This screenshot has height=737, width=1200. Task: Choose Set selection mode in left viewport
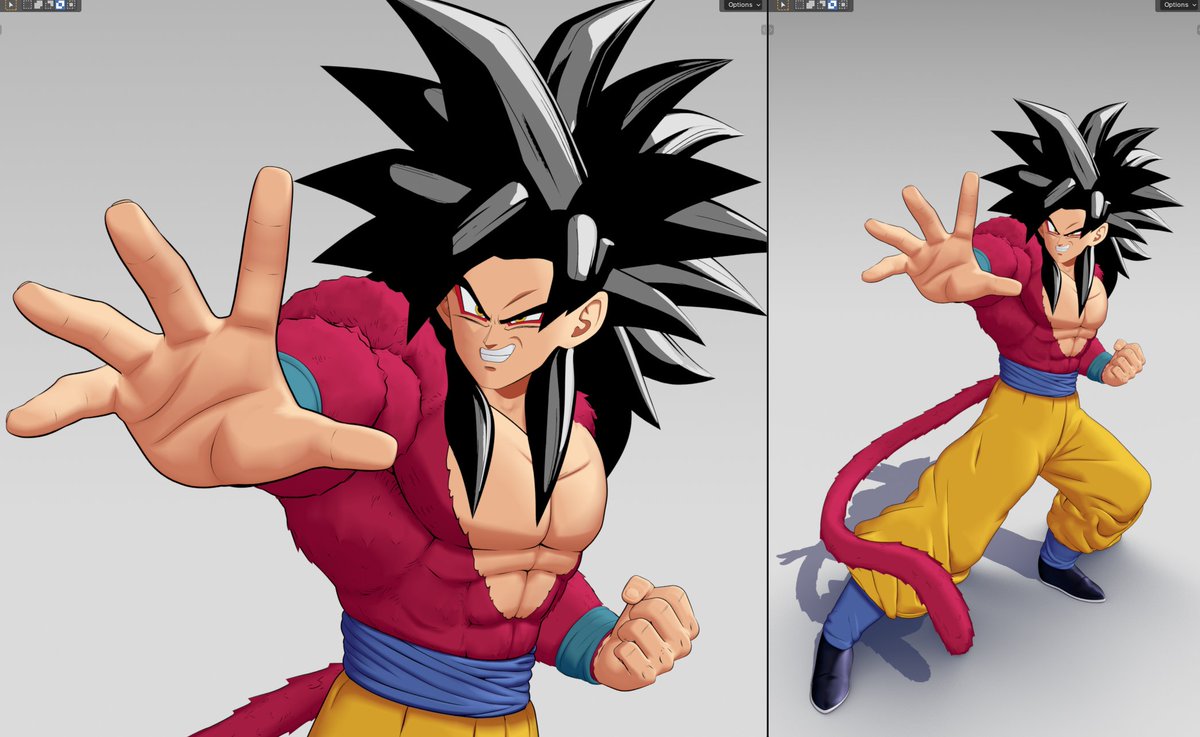27,5
